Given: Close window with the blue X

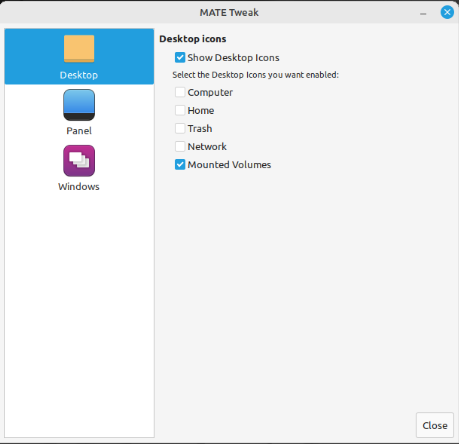Looking at the screenshot, I should (447, 13).
